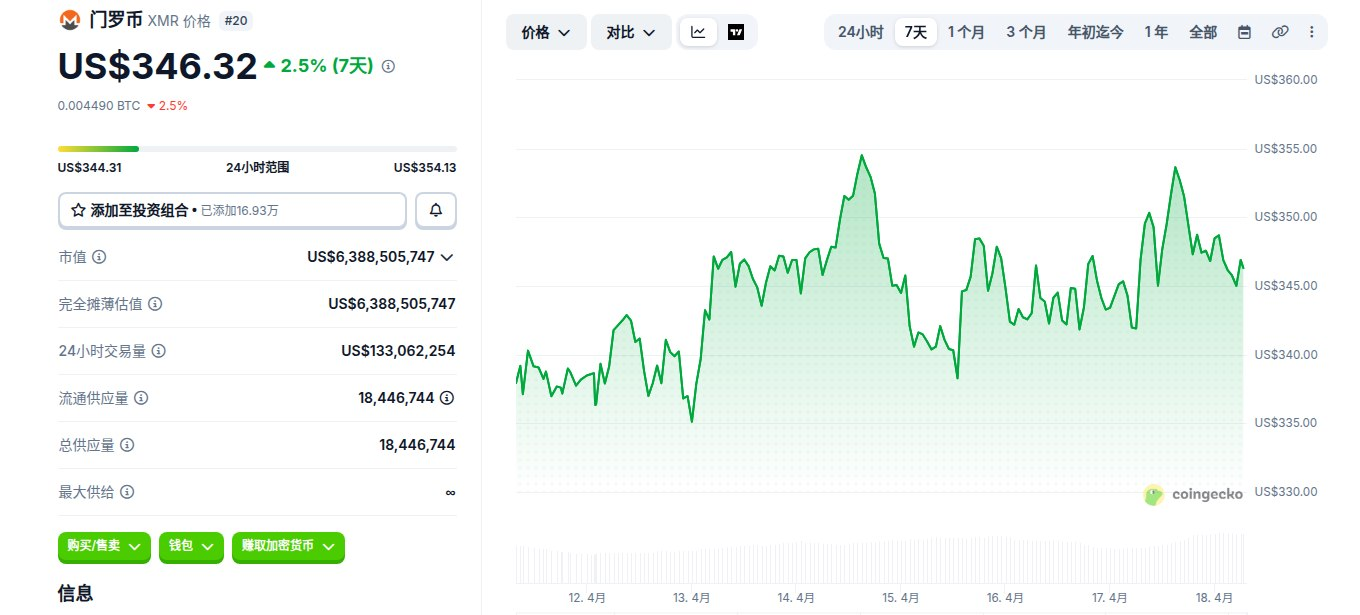This screenshot has height=615, width=1360.
Task: Open the calendar date range picker
Action: (x=1244, y=32)
